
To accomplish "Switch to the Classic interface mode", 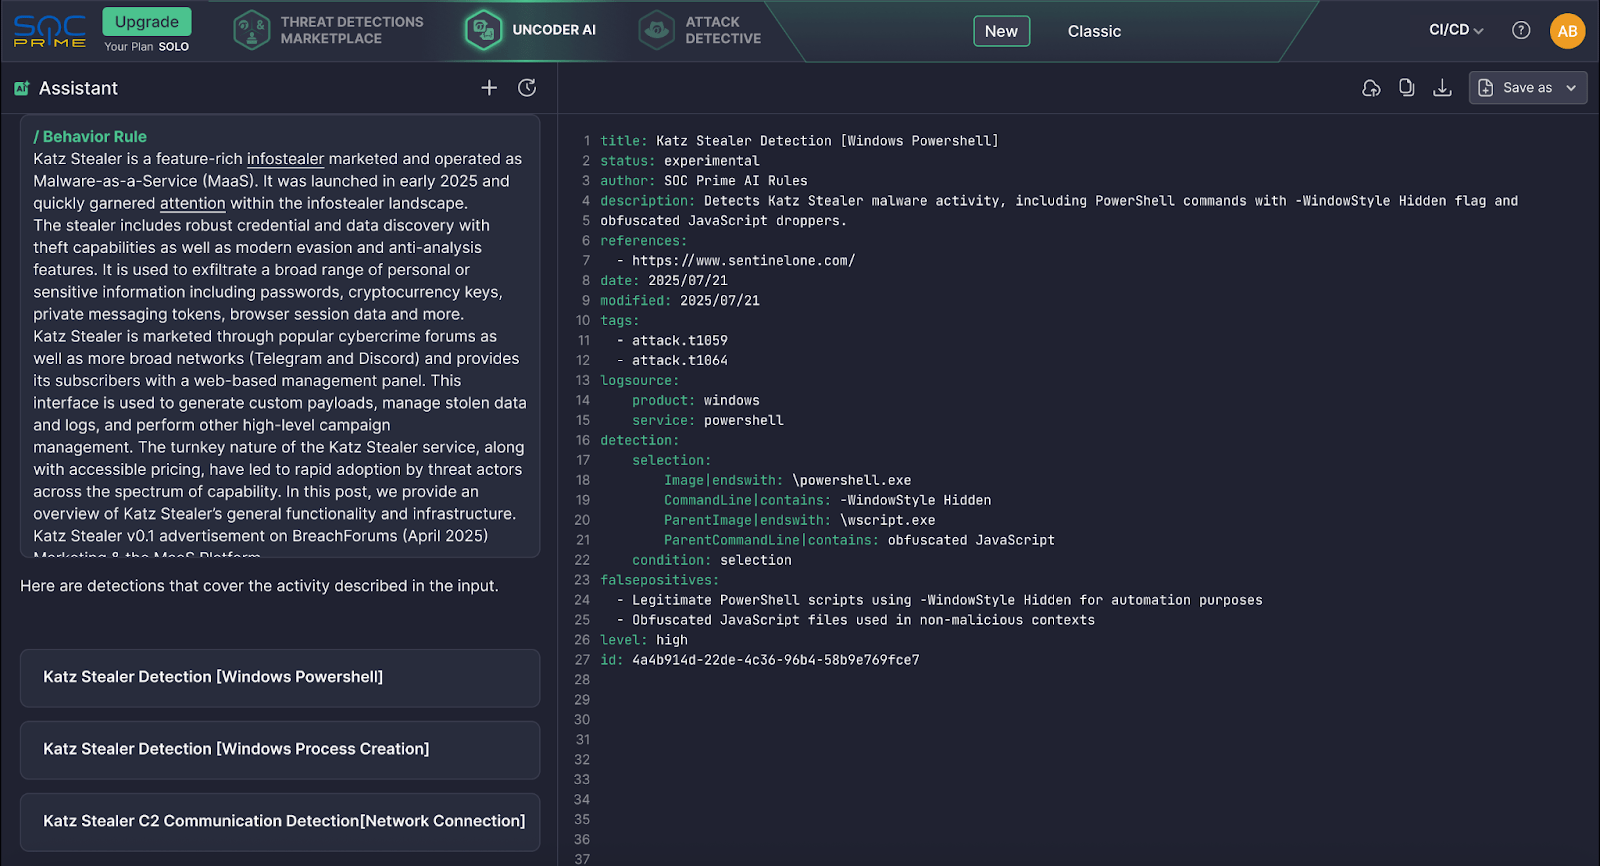I will pos(1094,31).
